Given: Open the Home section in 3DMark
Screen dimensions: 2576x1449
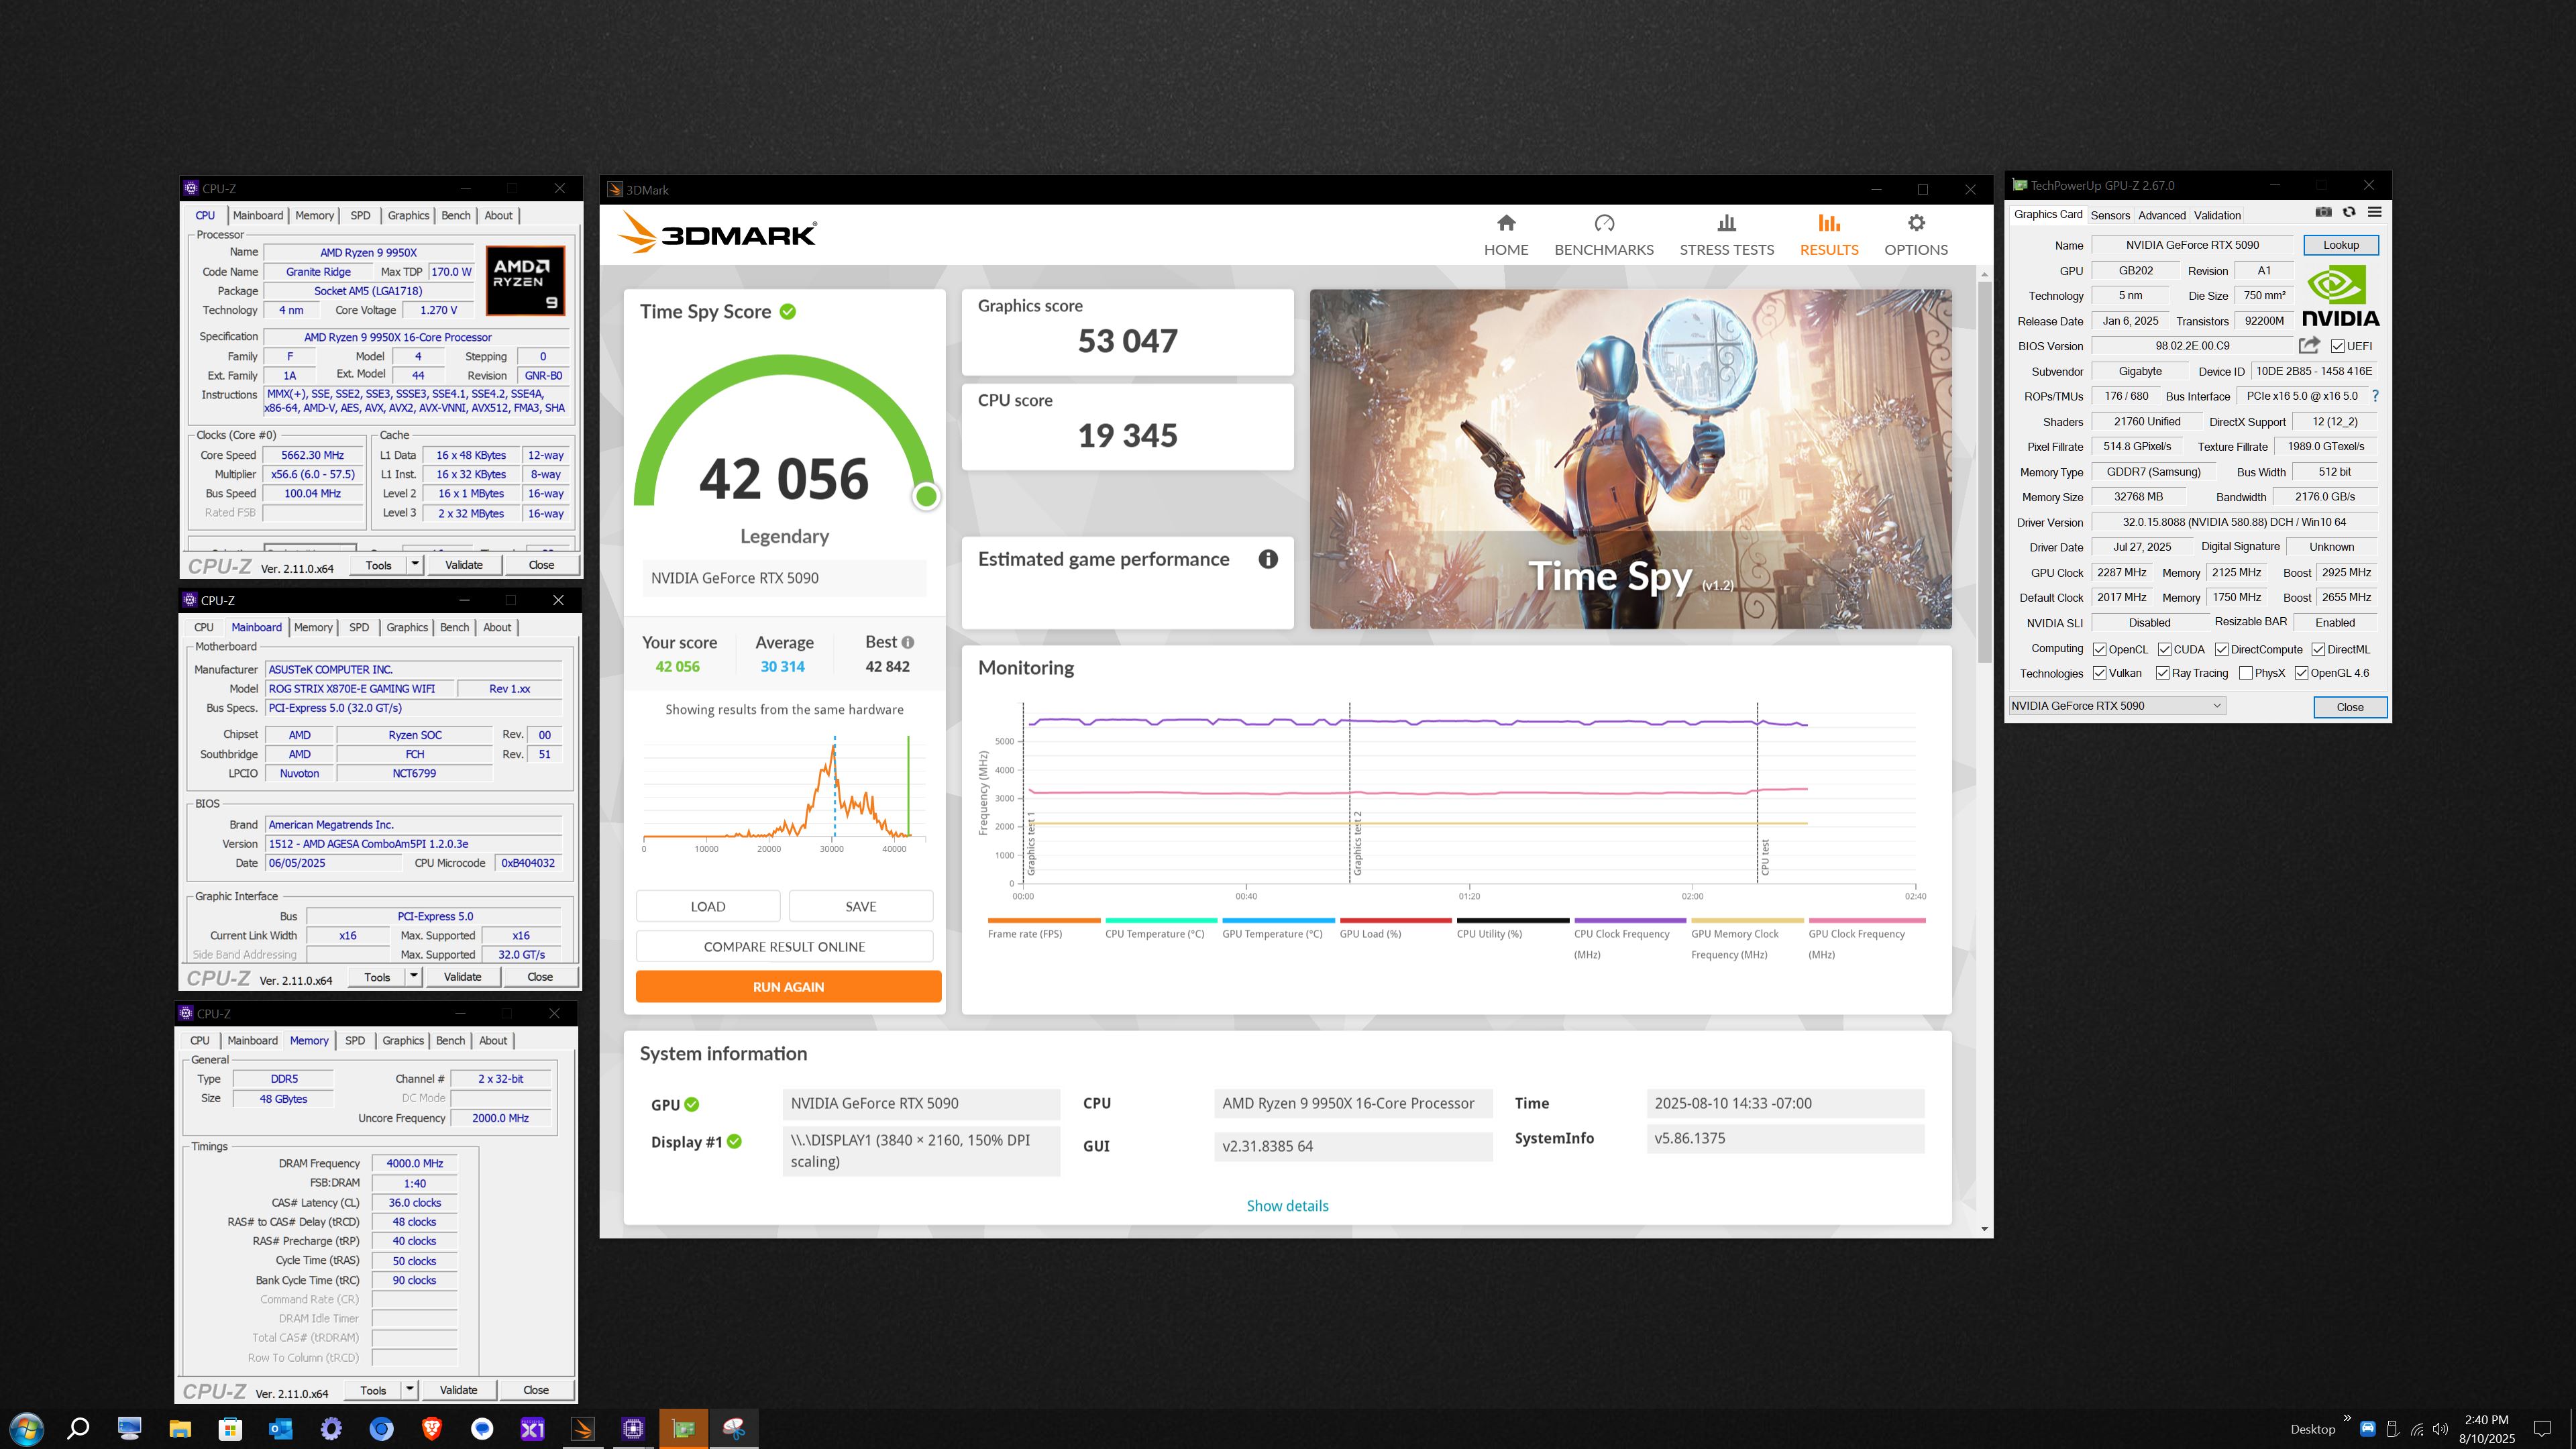Looking at the screenshot, I should [x=1506, y=235].
